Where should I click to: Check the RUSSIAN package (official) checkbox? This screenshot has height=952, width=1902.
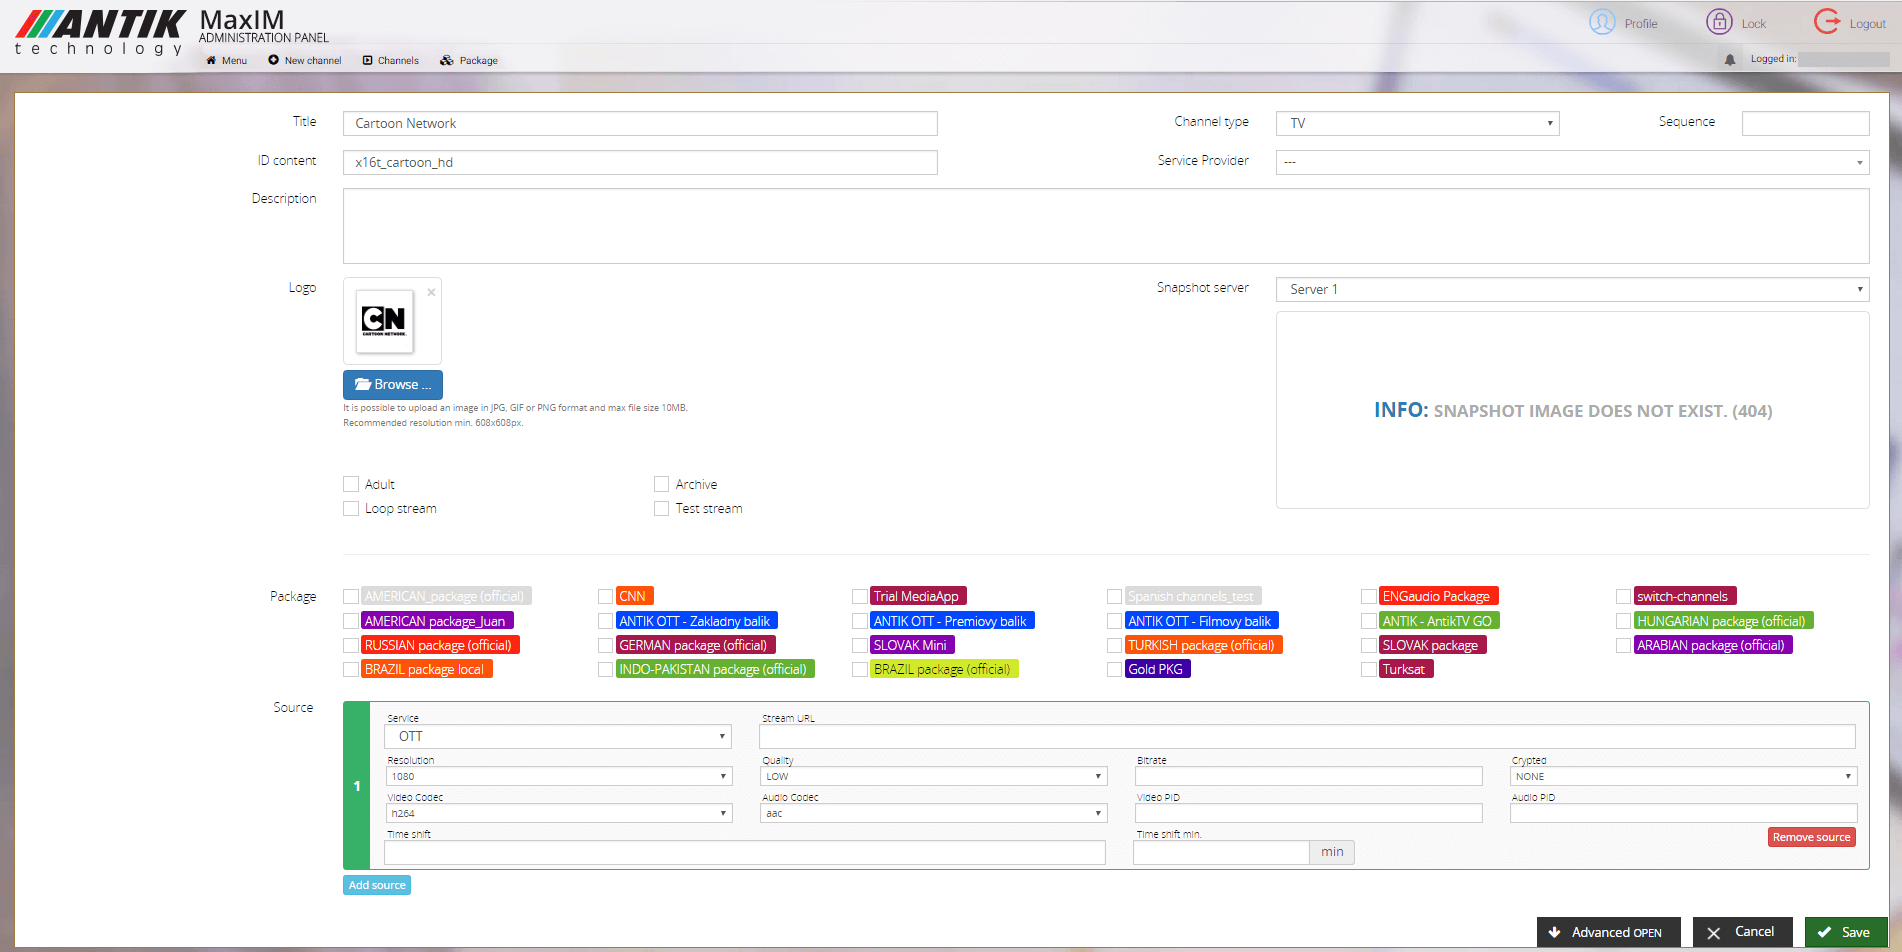coord(351,646)
